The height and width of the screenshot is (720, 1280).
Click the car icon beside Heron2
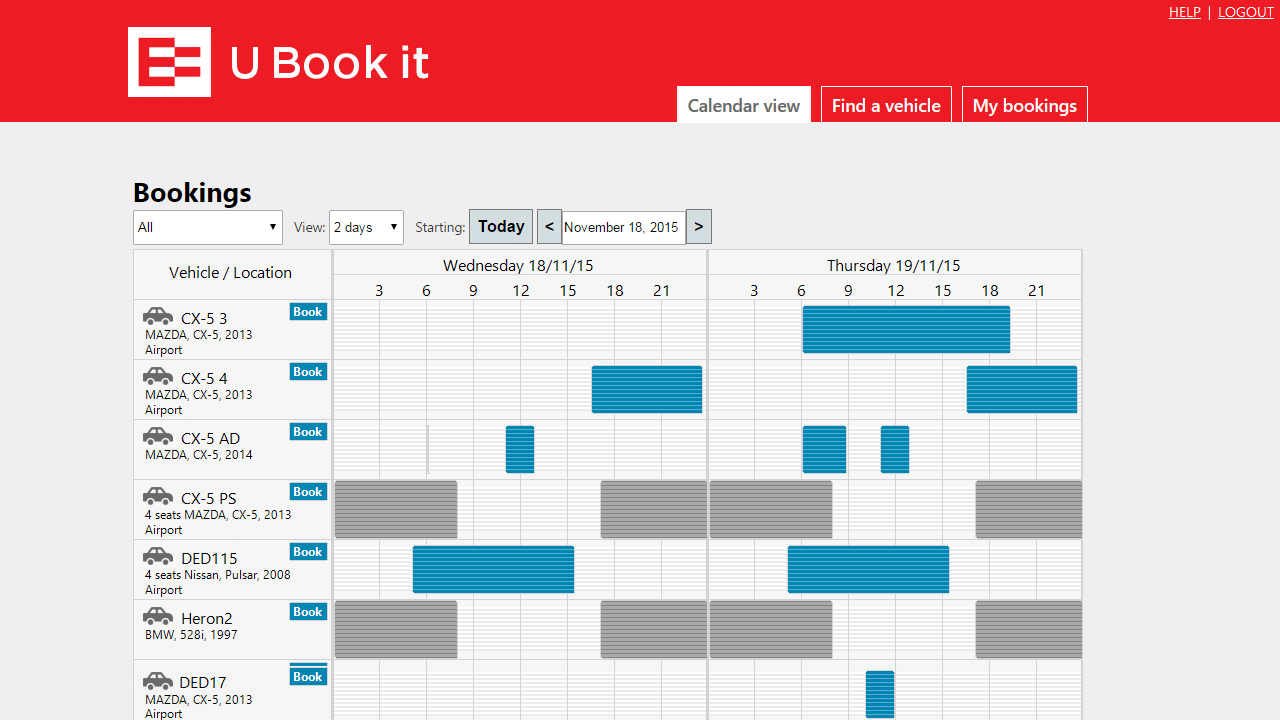[158, 617]
